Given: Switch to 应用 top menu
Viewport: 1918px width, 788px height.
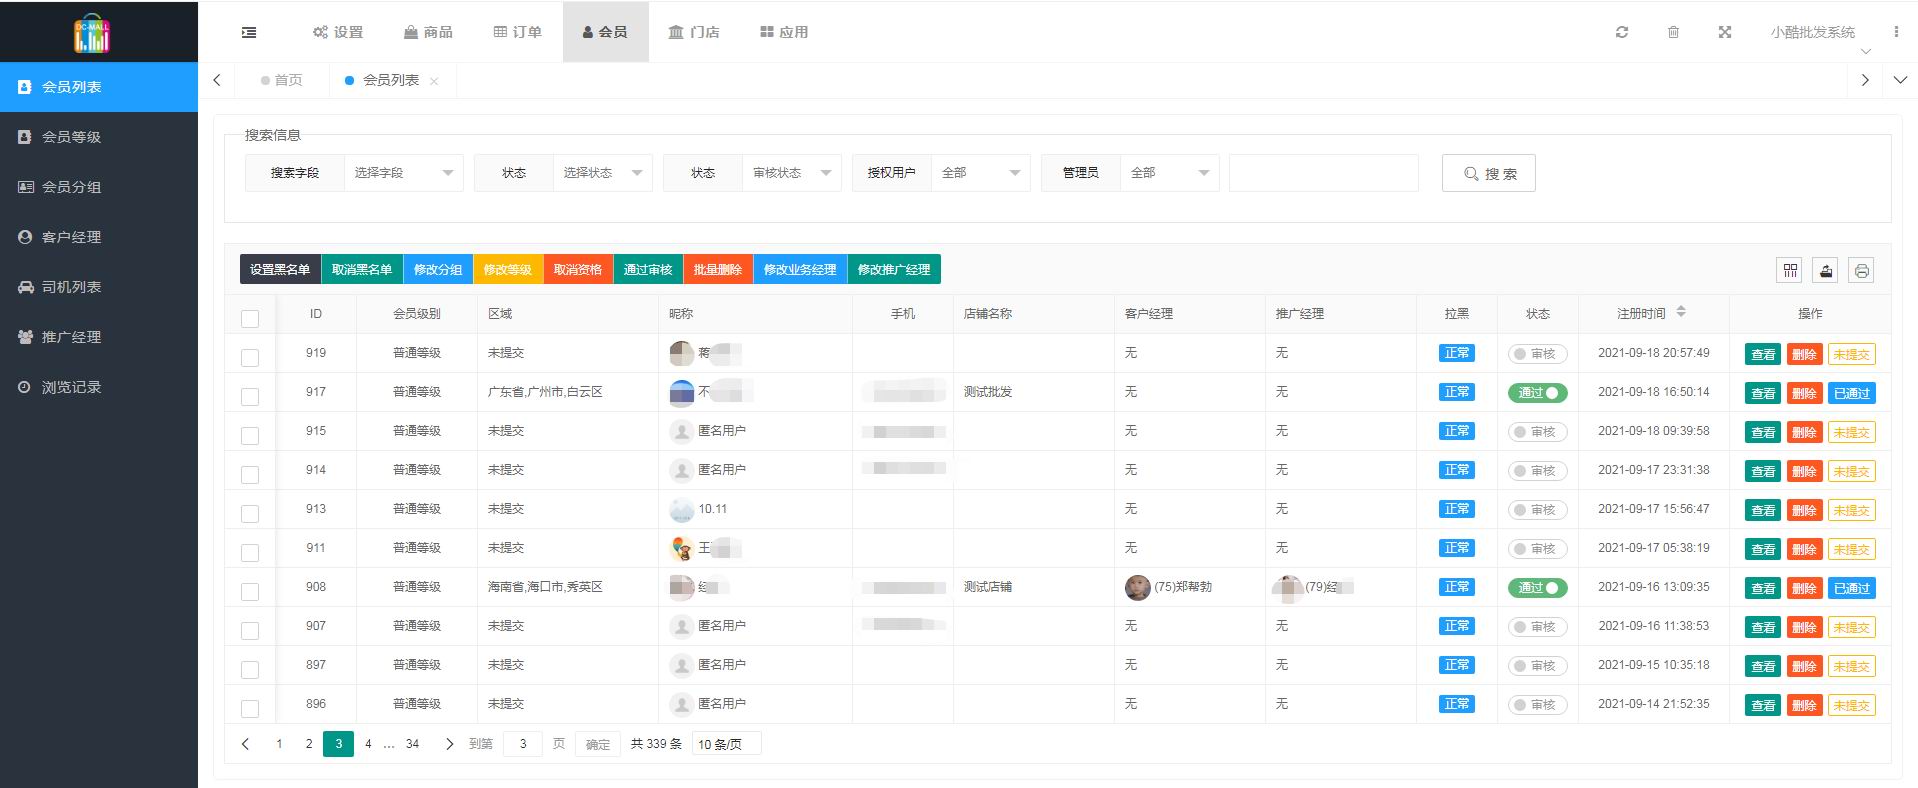Looking at the screenshot, I should tap(784, 32).
